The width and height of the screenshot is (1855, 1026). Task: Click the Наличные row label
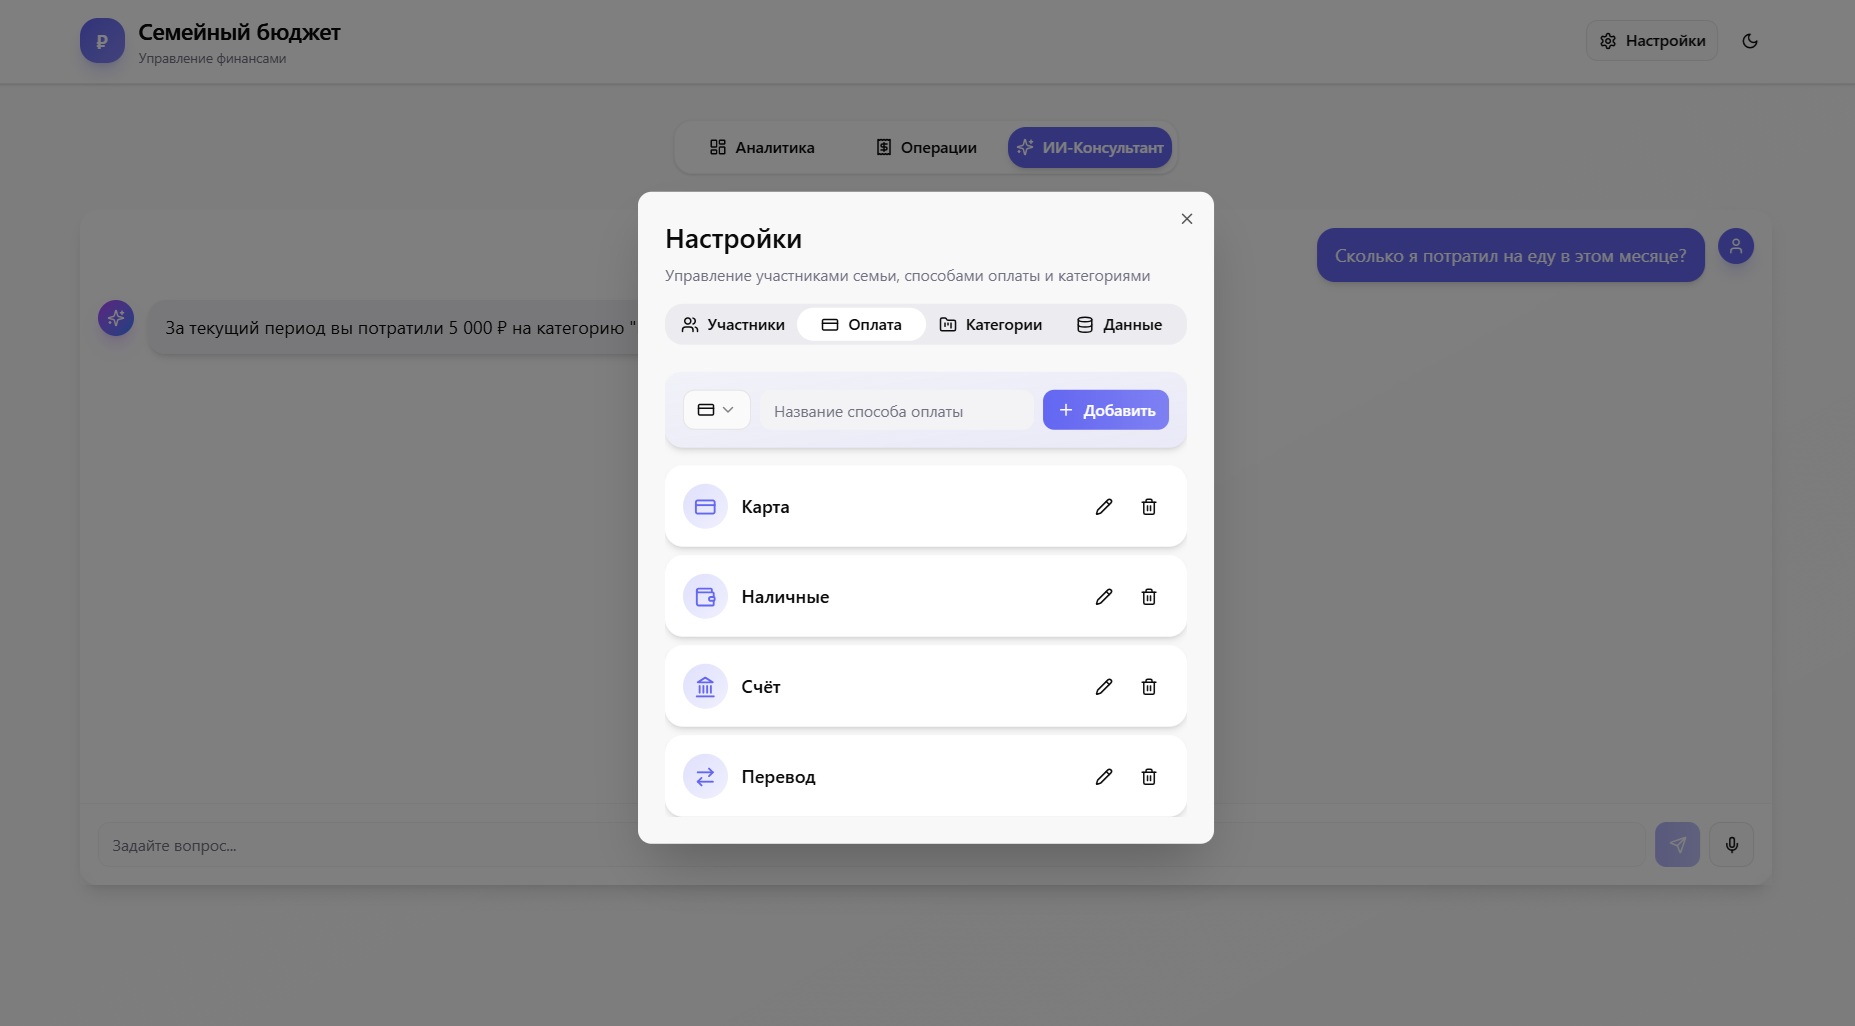785,597
